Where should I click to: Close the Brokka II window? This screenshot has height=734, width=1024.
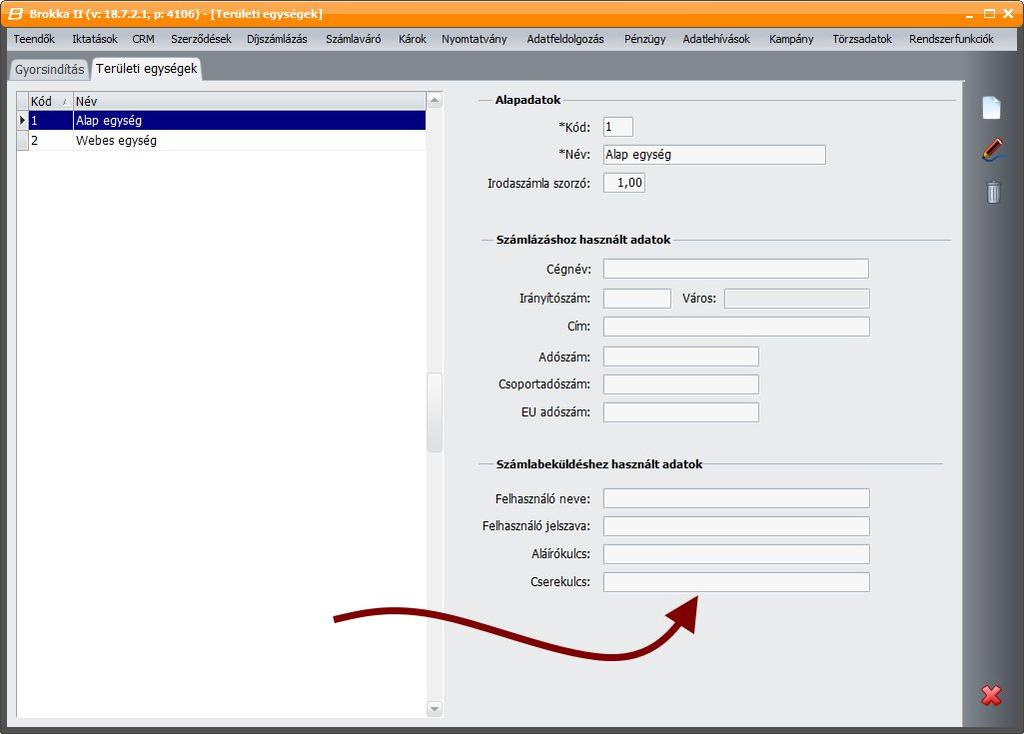[x=1008, y=14]
